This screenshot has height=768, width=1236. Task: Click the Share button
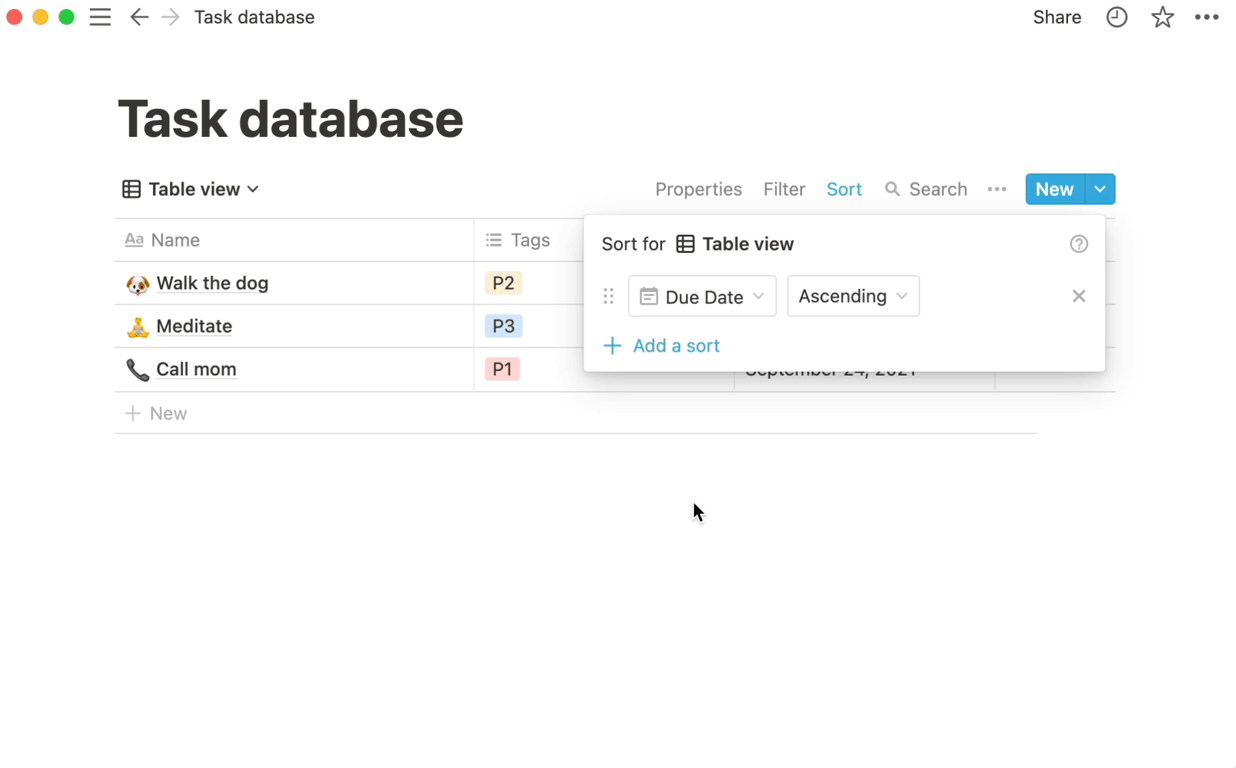(1057, 17)
